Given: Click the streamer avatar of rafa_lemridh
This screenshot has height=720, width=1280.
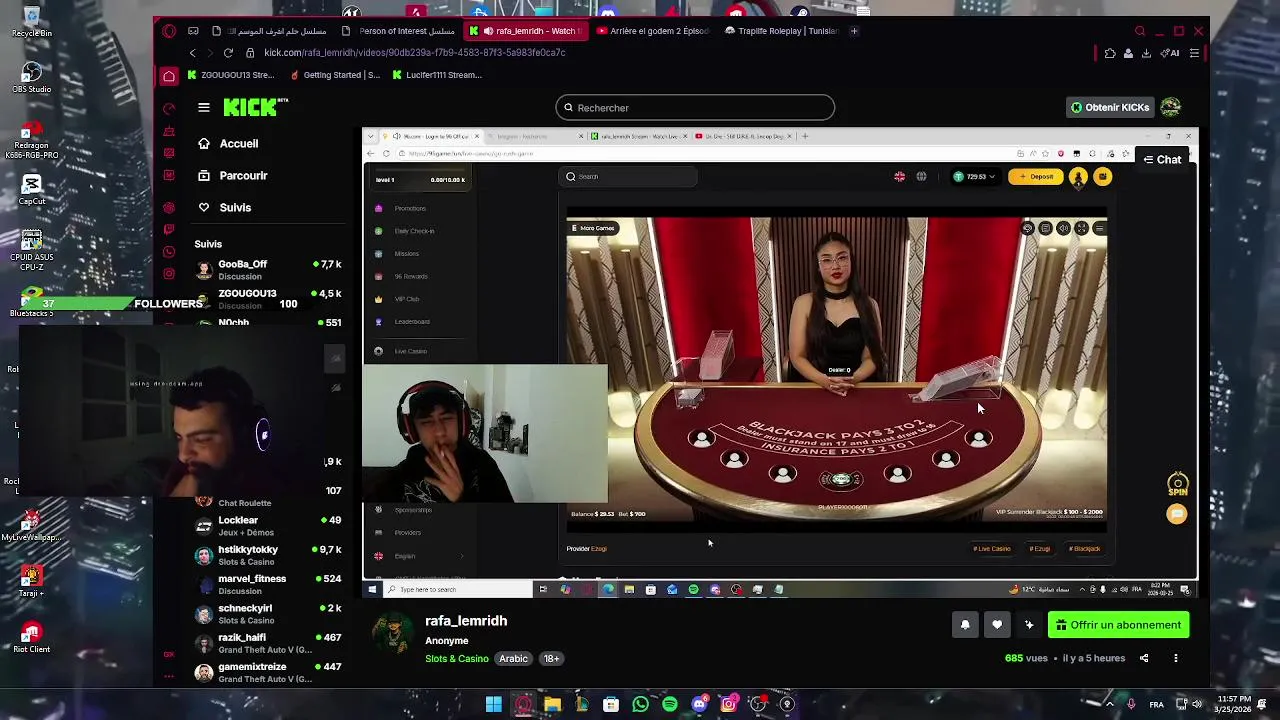Looking at the screenshot, I should [x=392, y=634].
